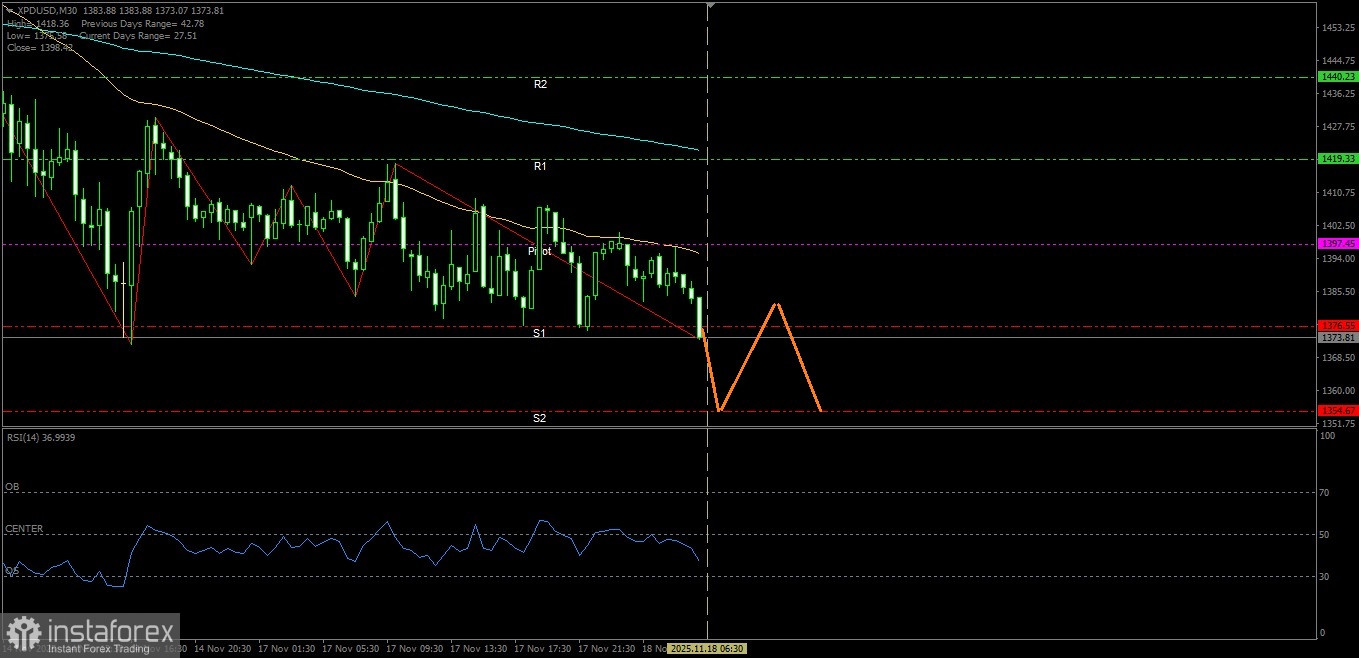Open the Pivot level line options
The width and height of the screenshot is (1359, 658).
tap(540, 252)
